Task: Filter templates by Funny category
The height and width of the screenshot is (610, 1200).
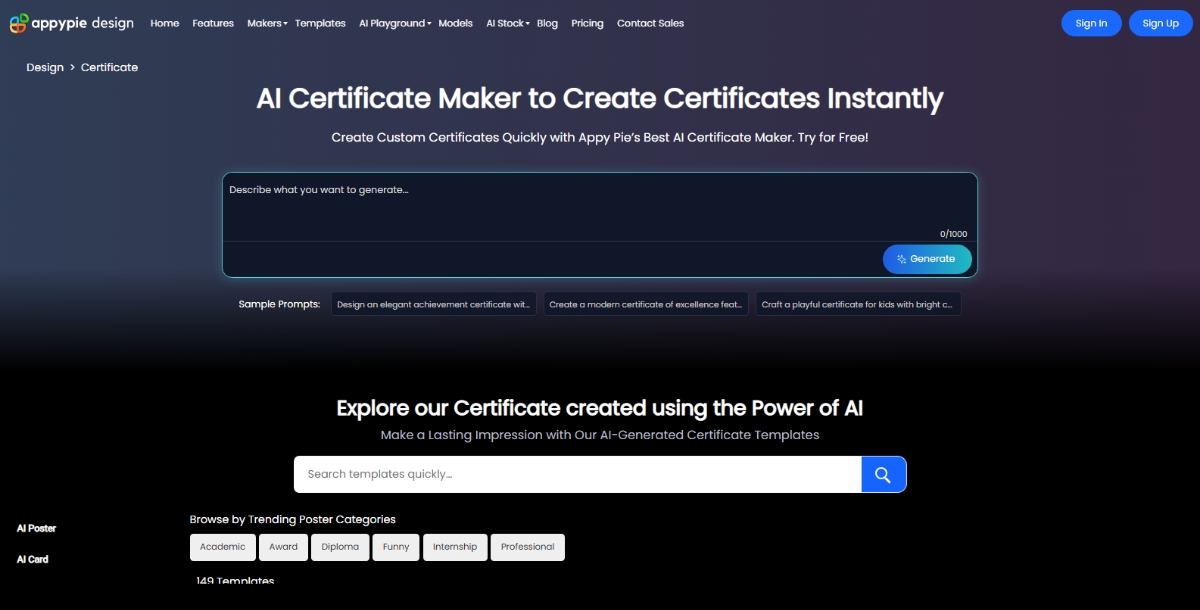Action: (396, 547)
